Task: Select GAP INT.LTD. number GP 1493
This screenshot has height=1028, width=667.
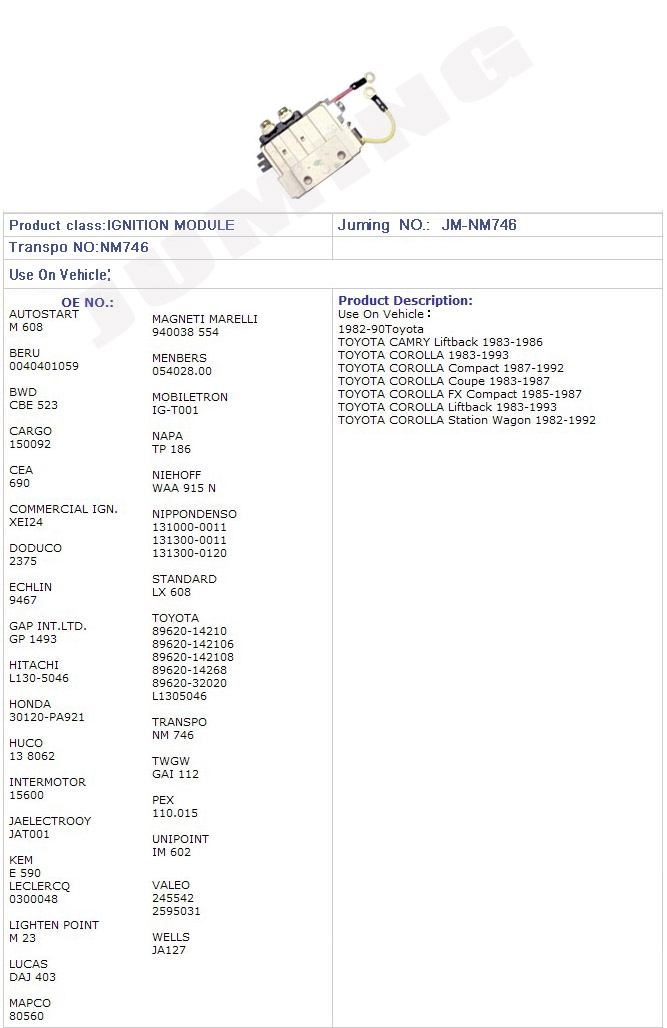Action: click(x=33, y=639)
